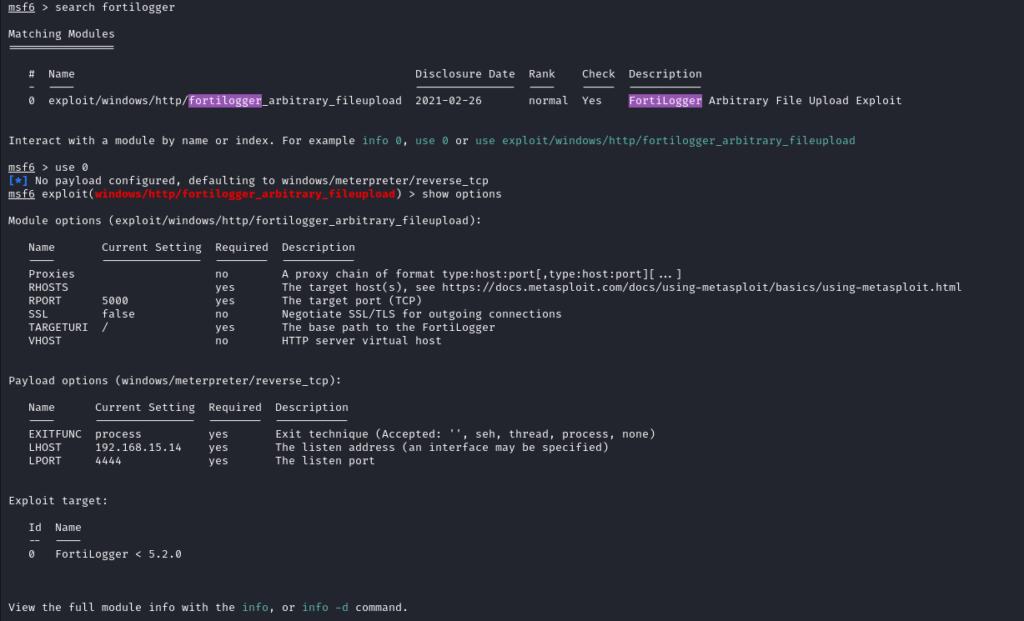Click the 'show options' command

coord(462,194)
